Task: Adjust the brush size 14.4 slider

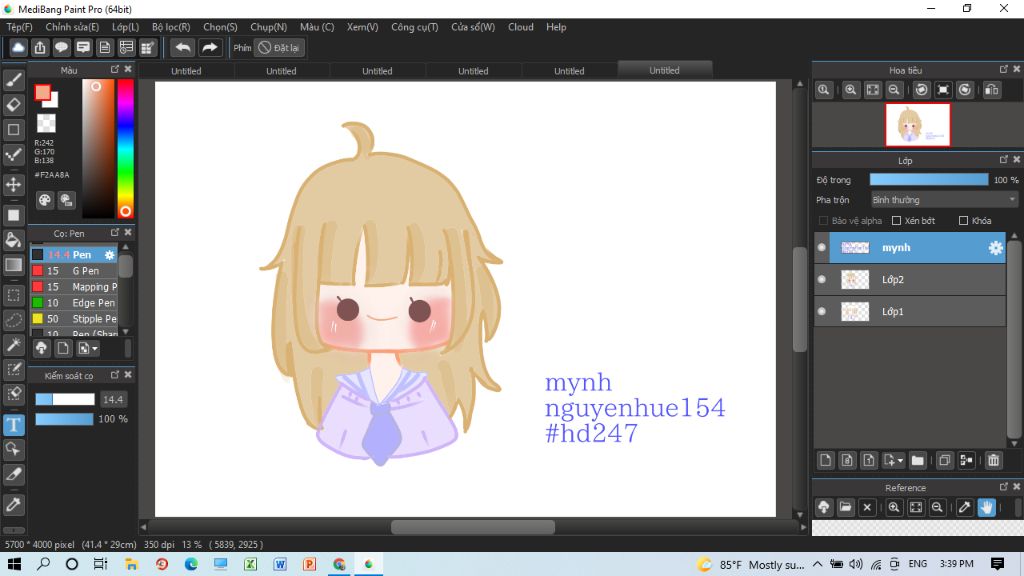Action: click(x=65, y=399)
